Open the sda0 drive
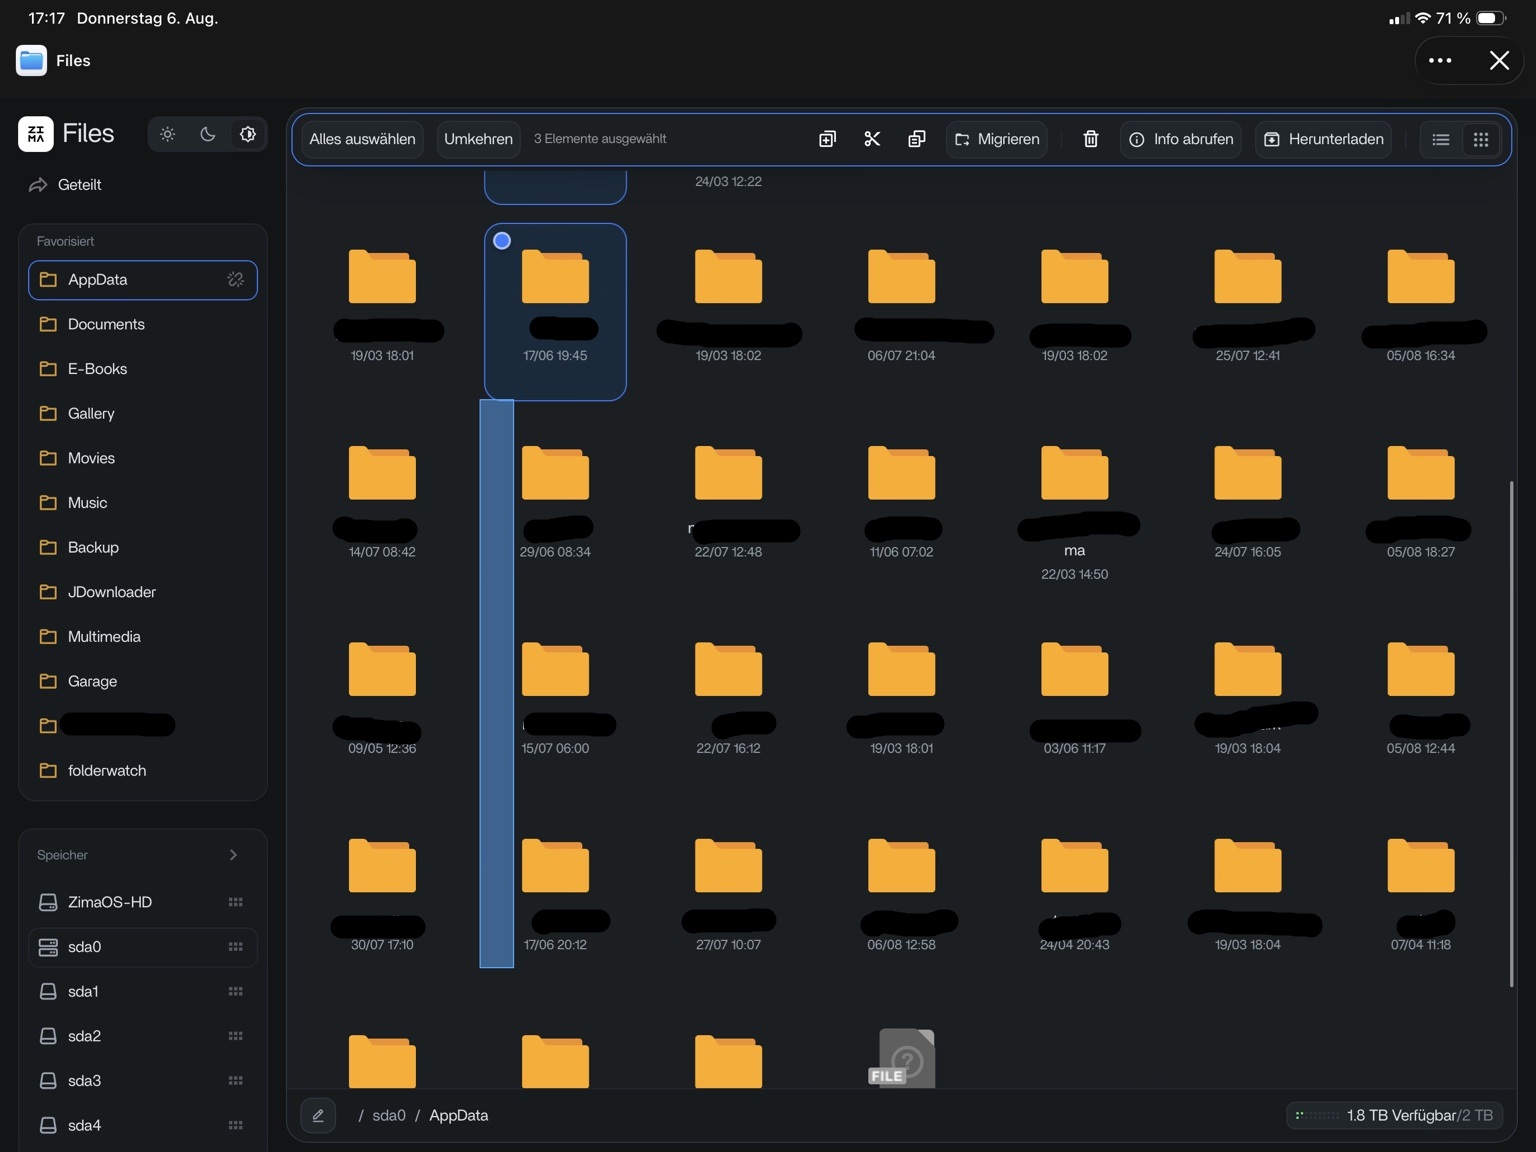The width and height of the screenshot is (1536, 1152). pos(143,947)
